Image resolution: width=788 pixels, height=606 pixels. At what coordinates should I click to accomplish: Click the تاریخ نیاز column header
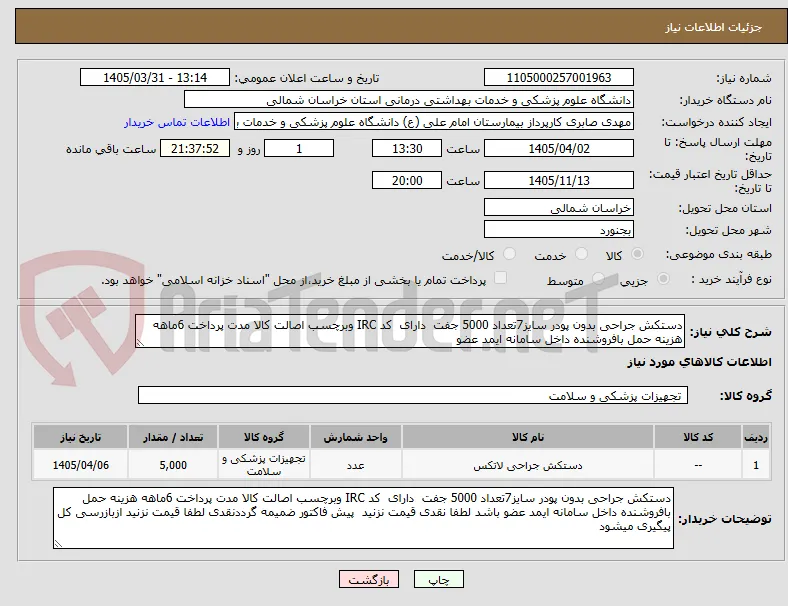[80, 437]
